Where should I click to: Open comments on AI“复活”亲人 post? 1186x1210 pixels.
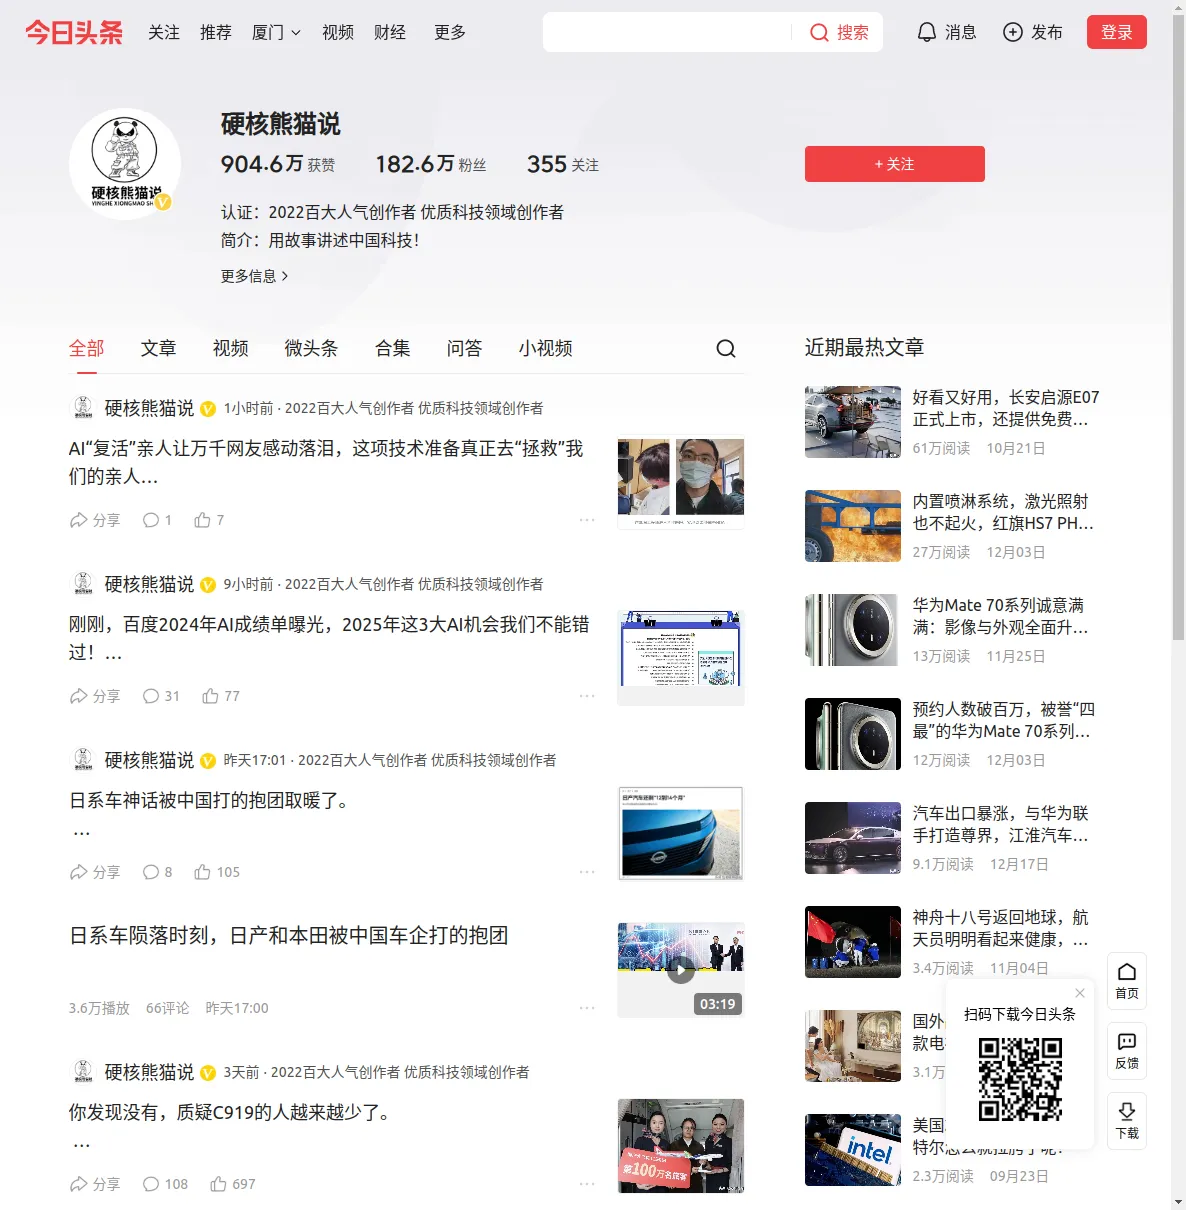157,520
